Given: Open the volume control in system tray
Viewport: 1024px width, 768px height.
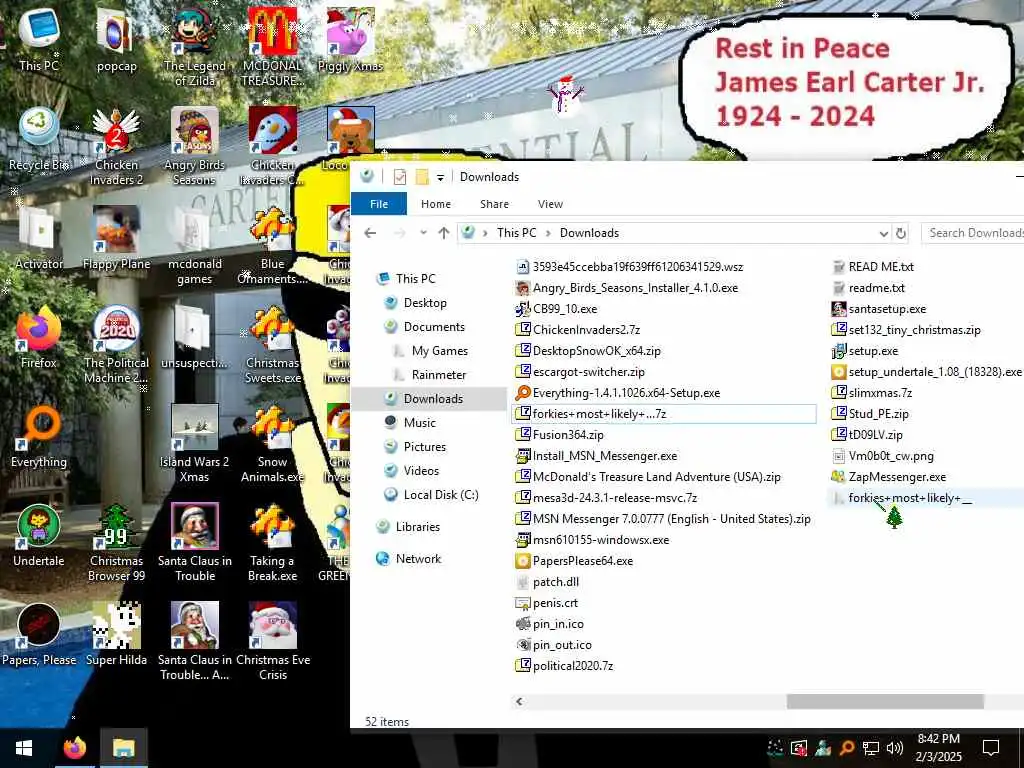Looking at the screenshot, I should coord(895,748).
